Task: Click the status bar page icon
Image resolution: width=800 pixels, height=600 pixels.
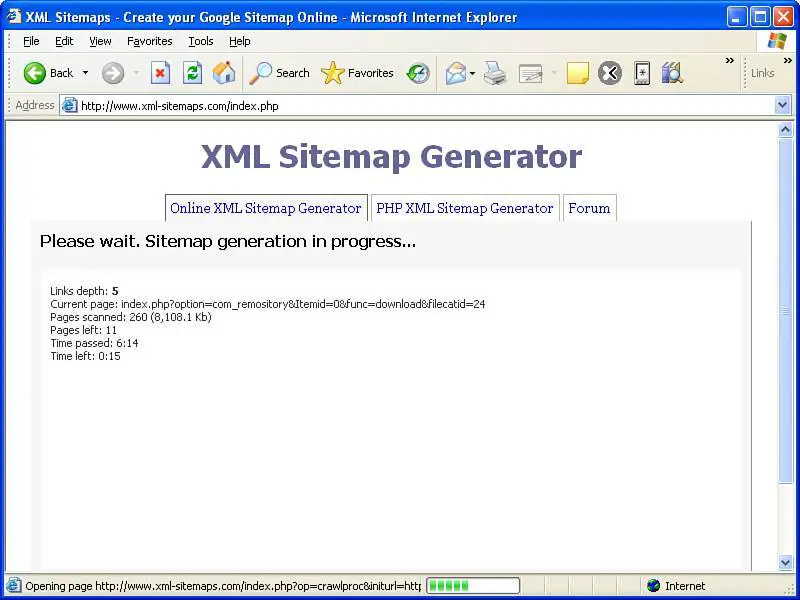Action: (x=13, y=586)
